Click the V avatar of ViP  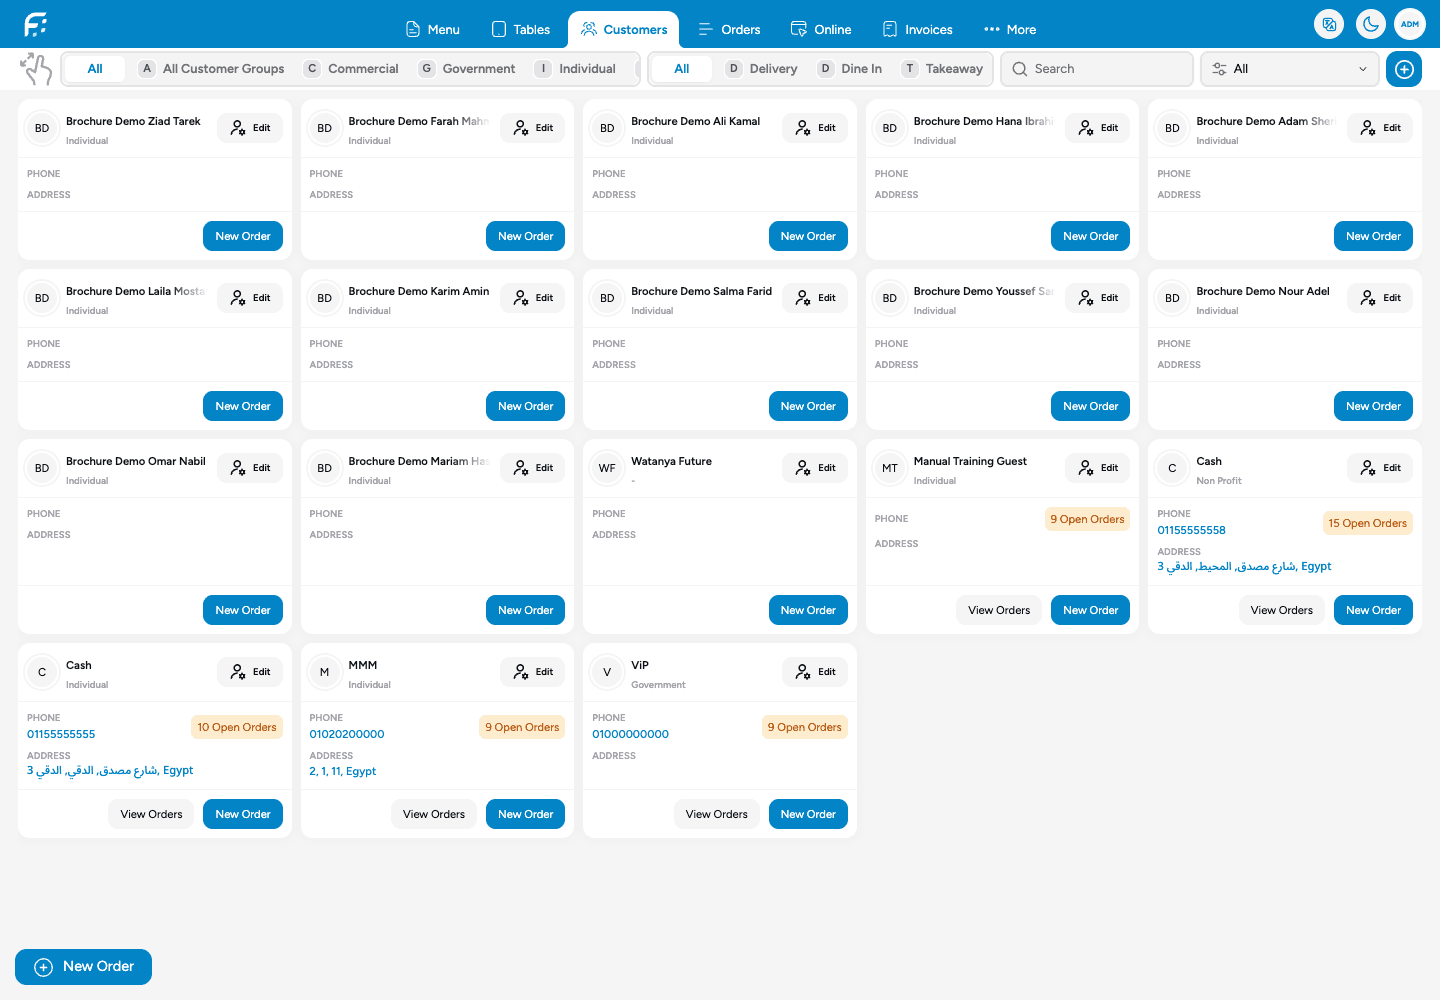(x=607, y=672)
